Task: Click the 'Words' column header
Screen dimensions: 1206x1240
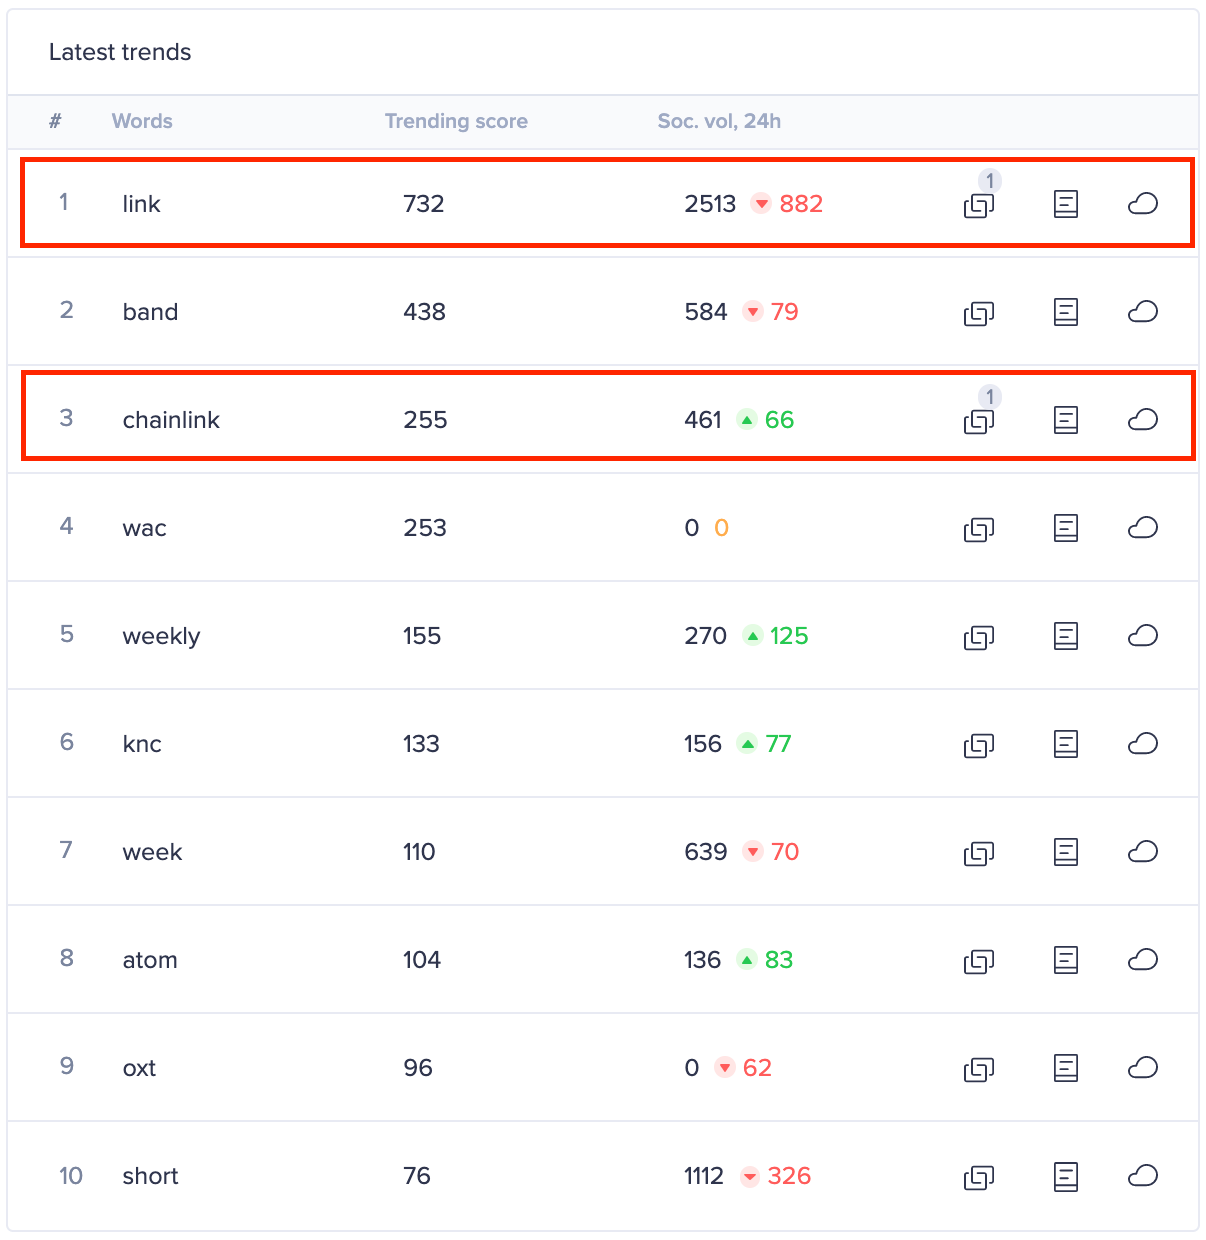Action: click(x=142, y=121)
